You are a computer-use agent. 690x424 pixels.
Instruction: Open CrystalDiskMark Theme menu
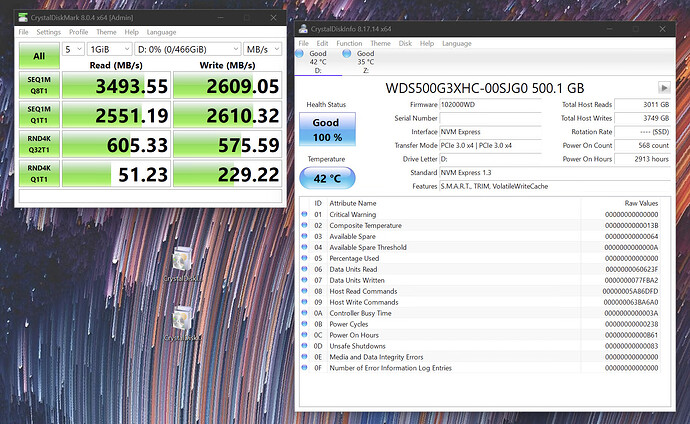click(x=106, y=32)
